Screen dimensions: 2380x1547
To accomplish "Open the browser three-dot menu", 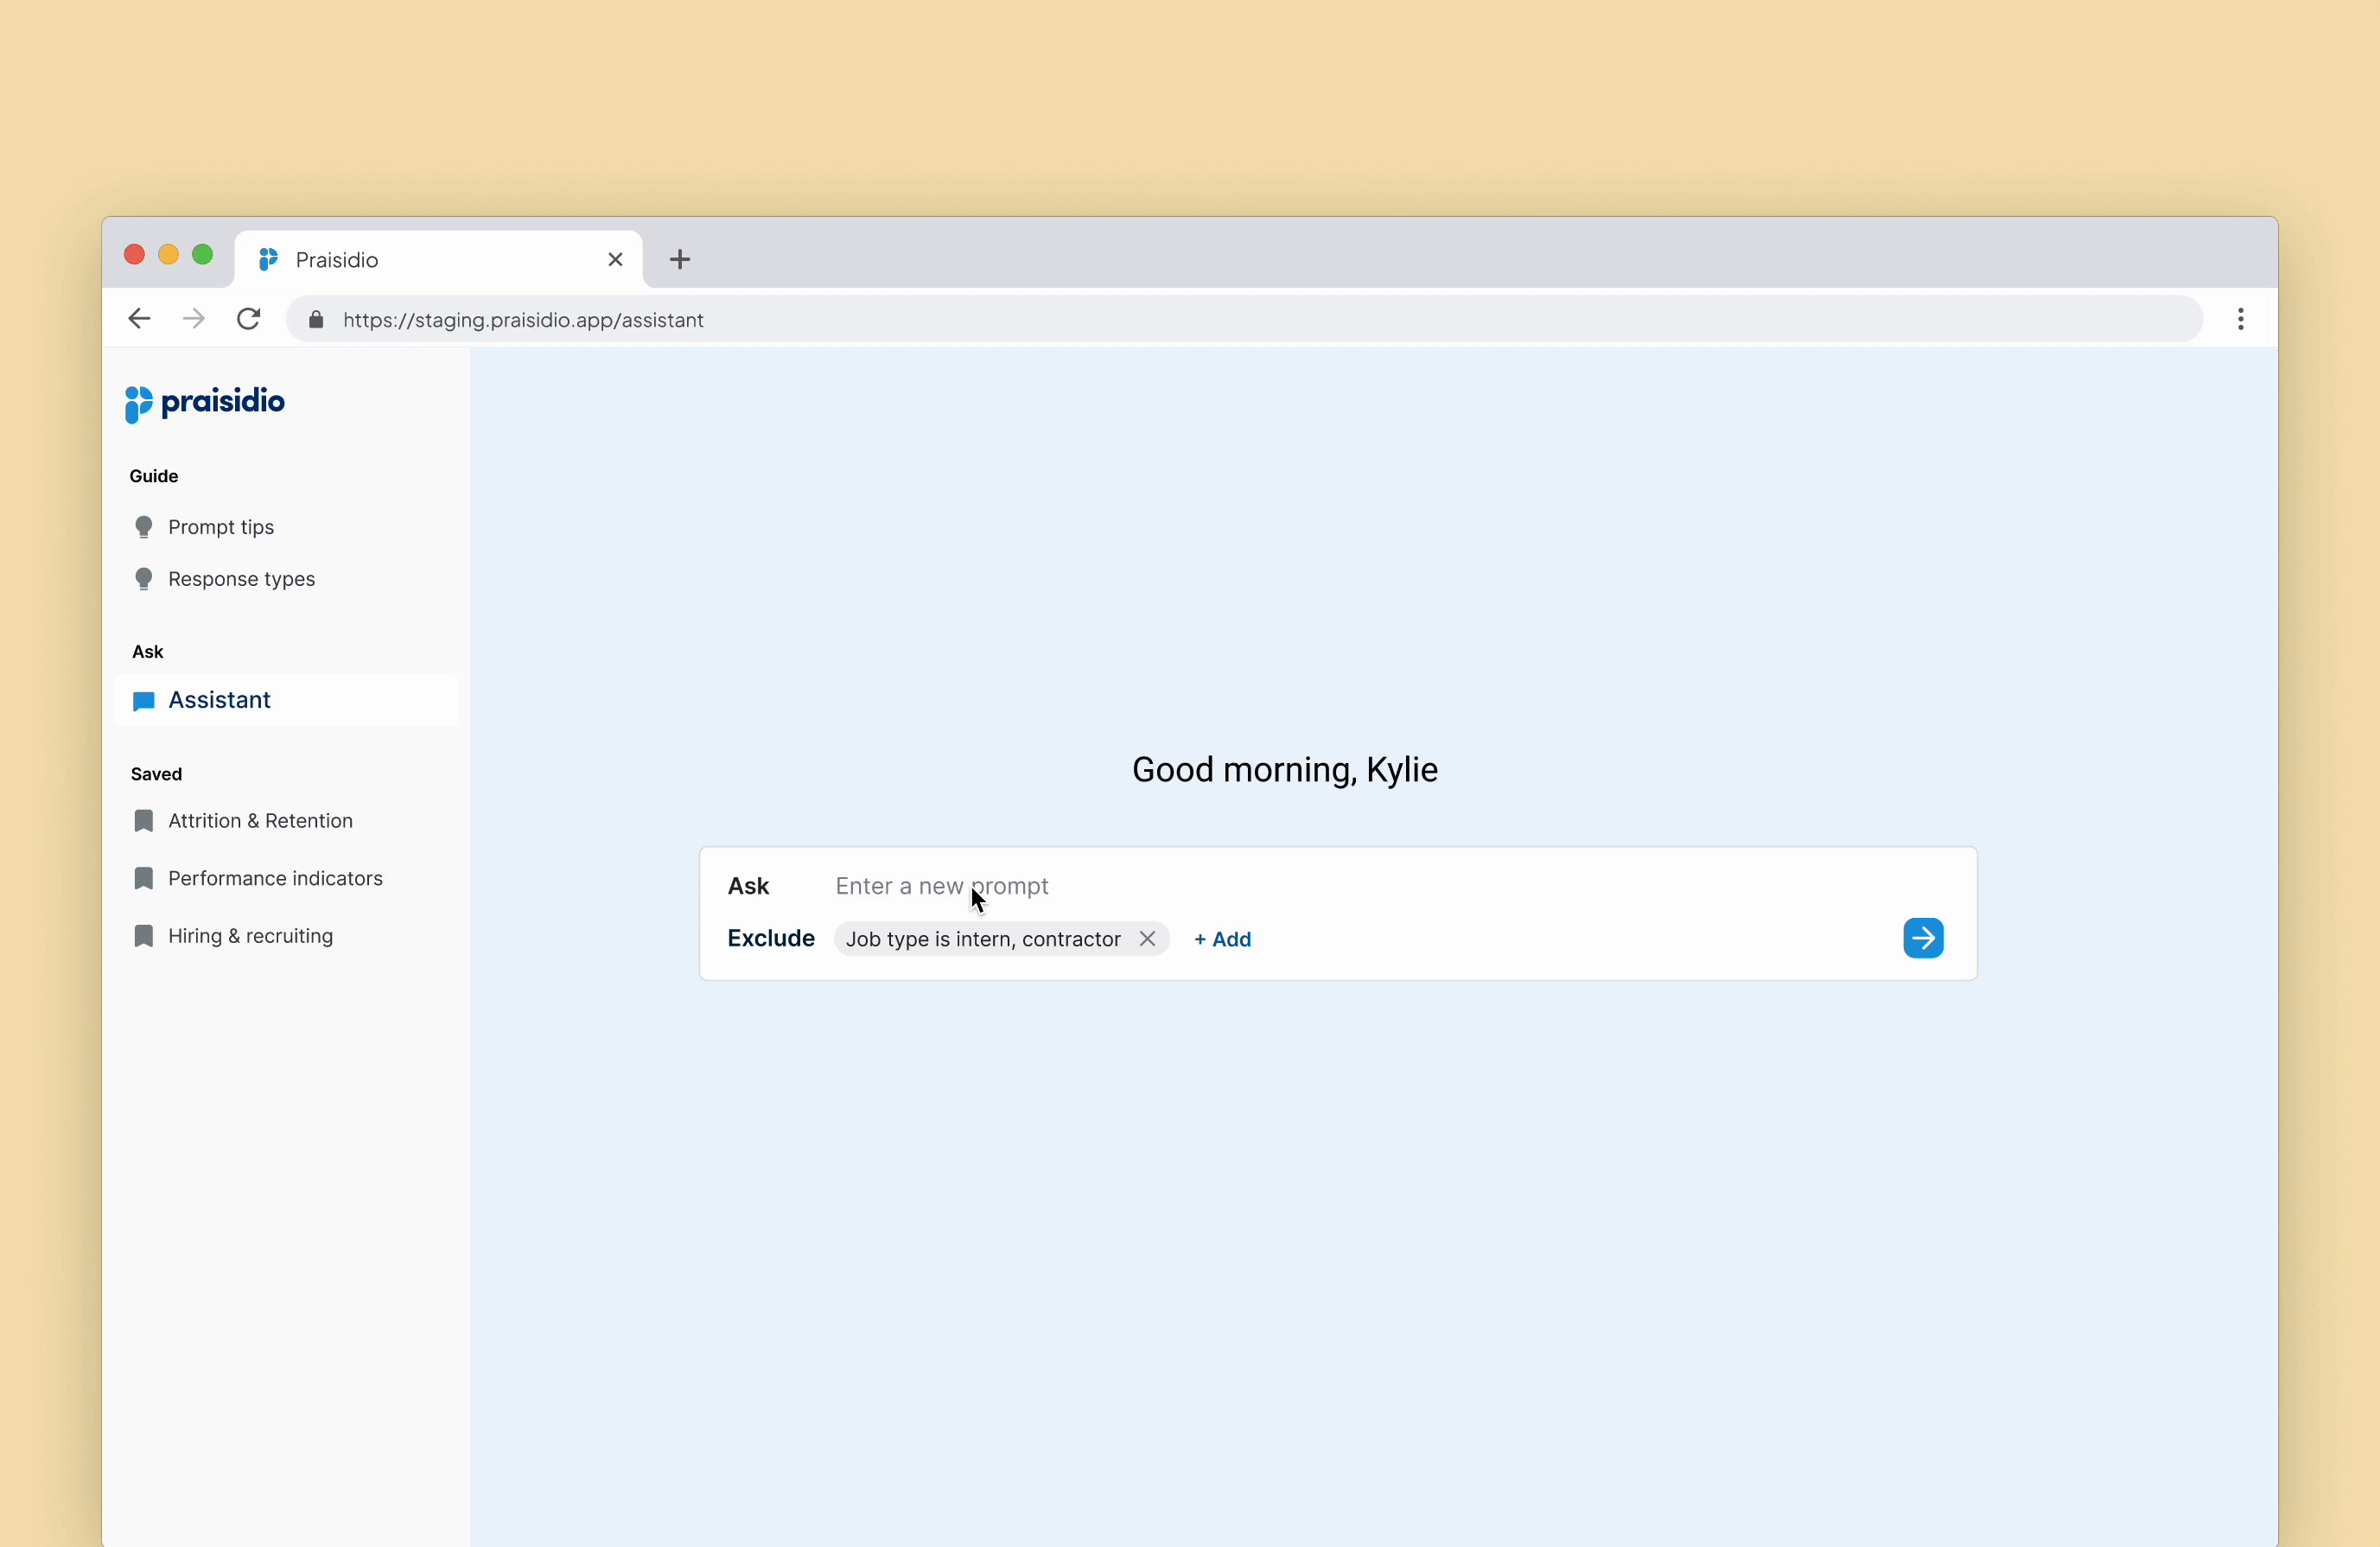I will coord(2240,319).
